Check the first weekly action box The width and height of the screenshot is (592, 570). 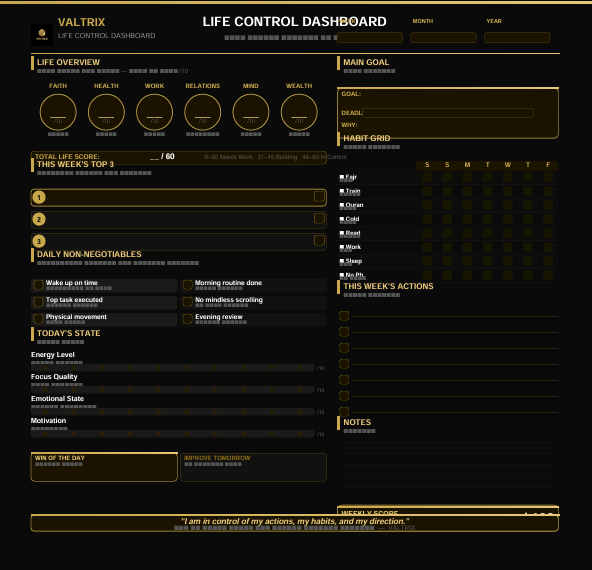pos(344,316)
